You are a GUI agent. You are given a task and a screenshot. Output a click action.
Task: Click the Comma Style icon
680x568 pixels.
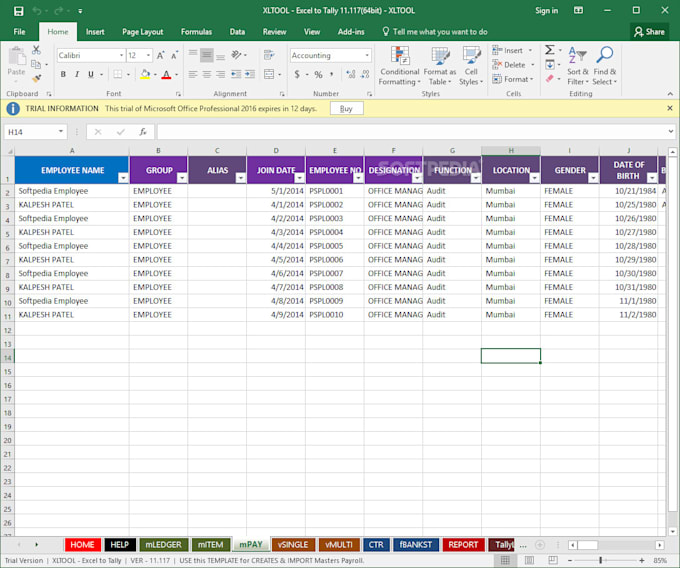(331, 74)
